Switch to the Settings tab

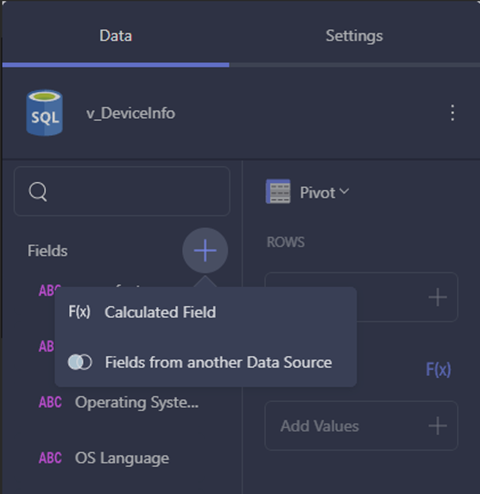354,36
